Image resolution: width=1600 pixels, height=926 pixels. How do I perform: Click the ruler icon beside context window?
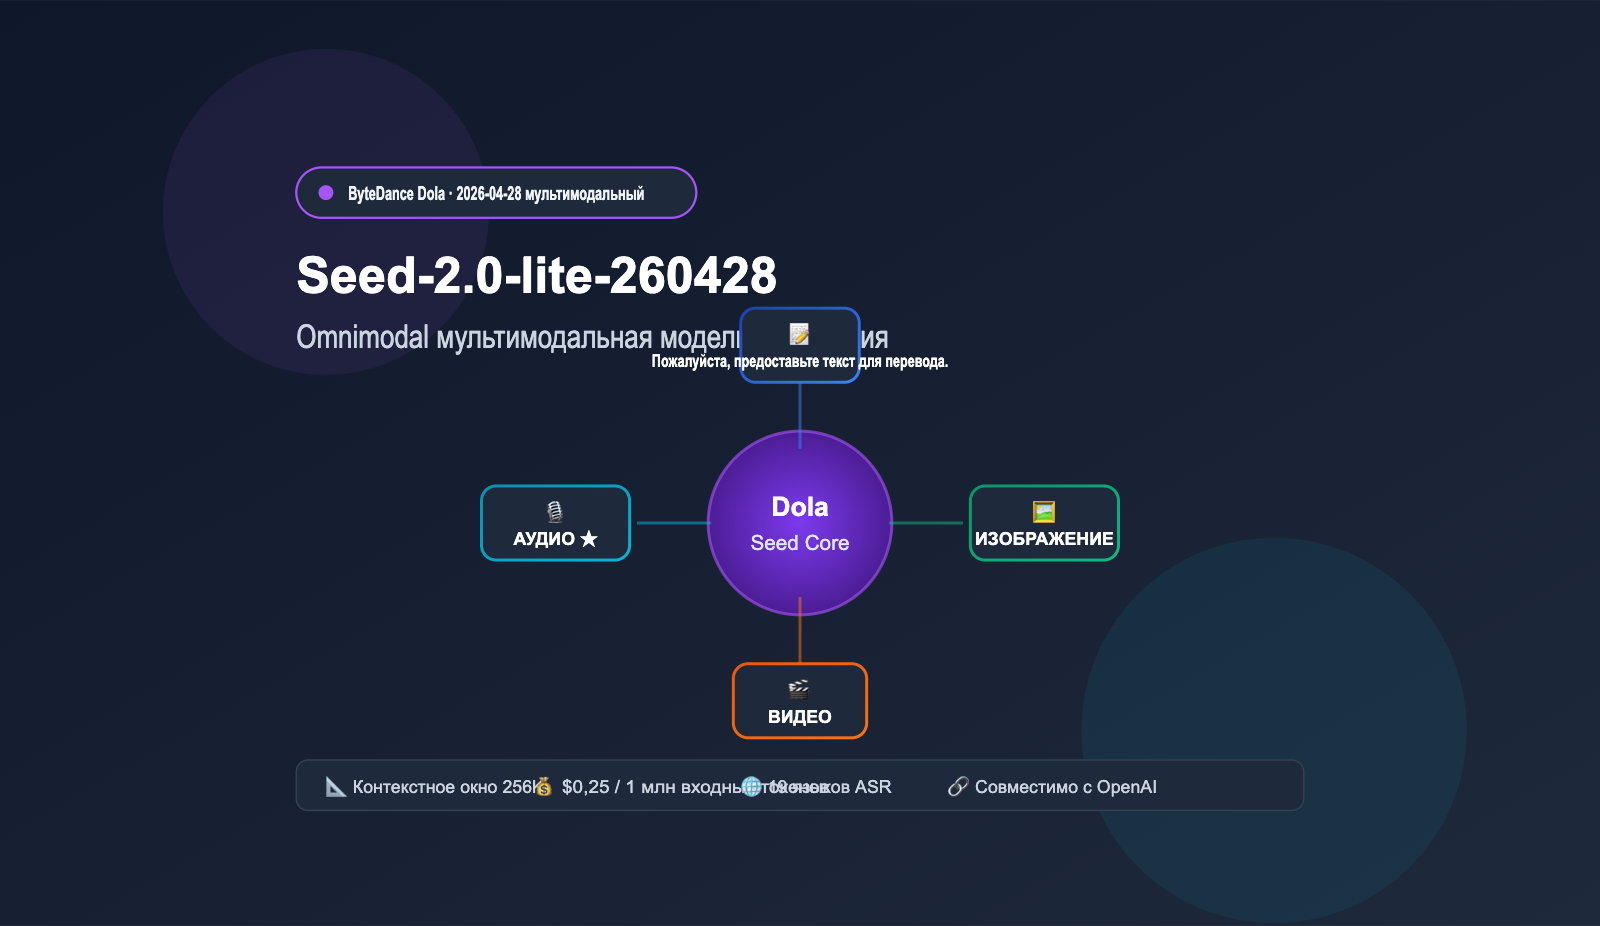click(336, 787)
